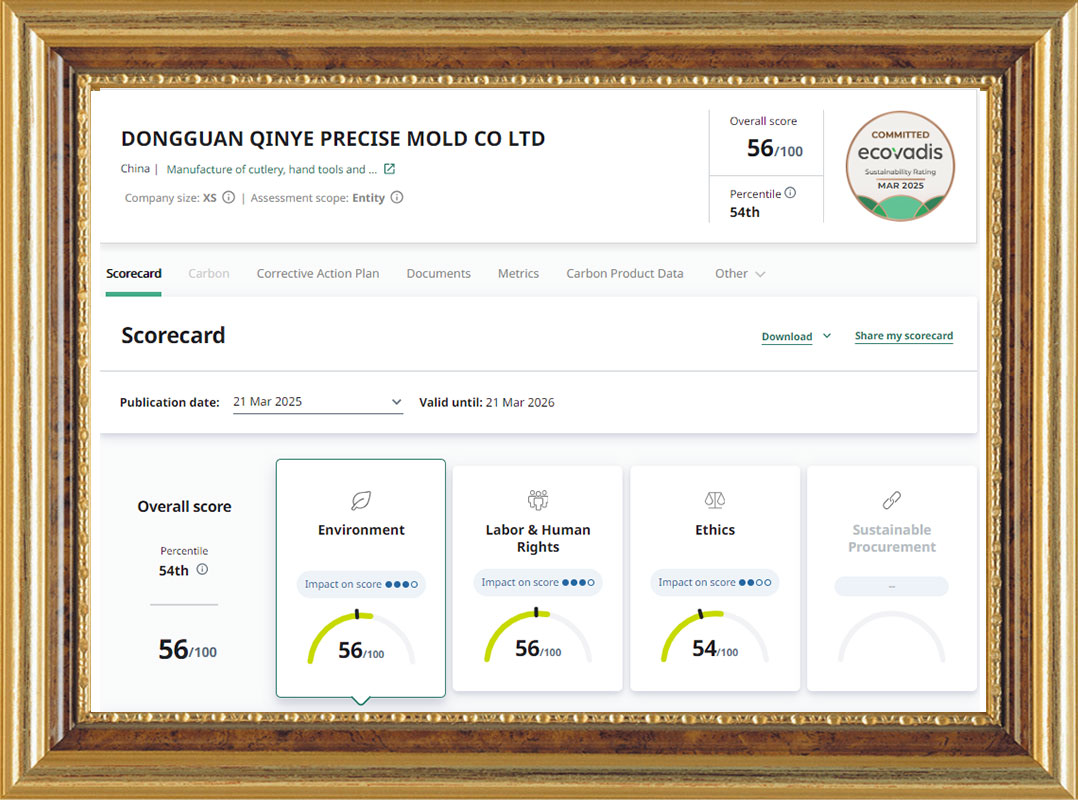Click the Environment score gauge showing 56/100
Screen dimensions: 1078x800
point(361,638)
